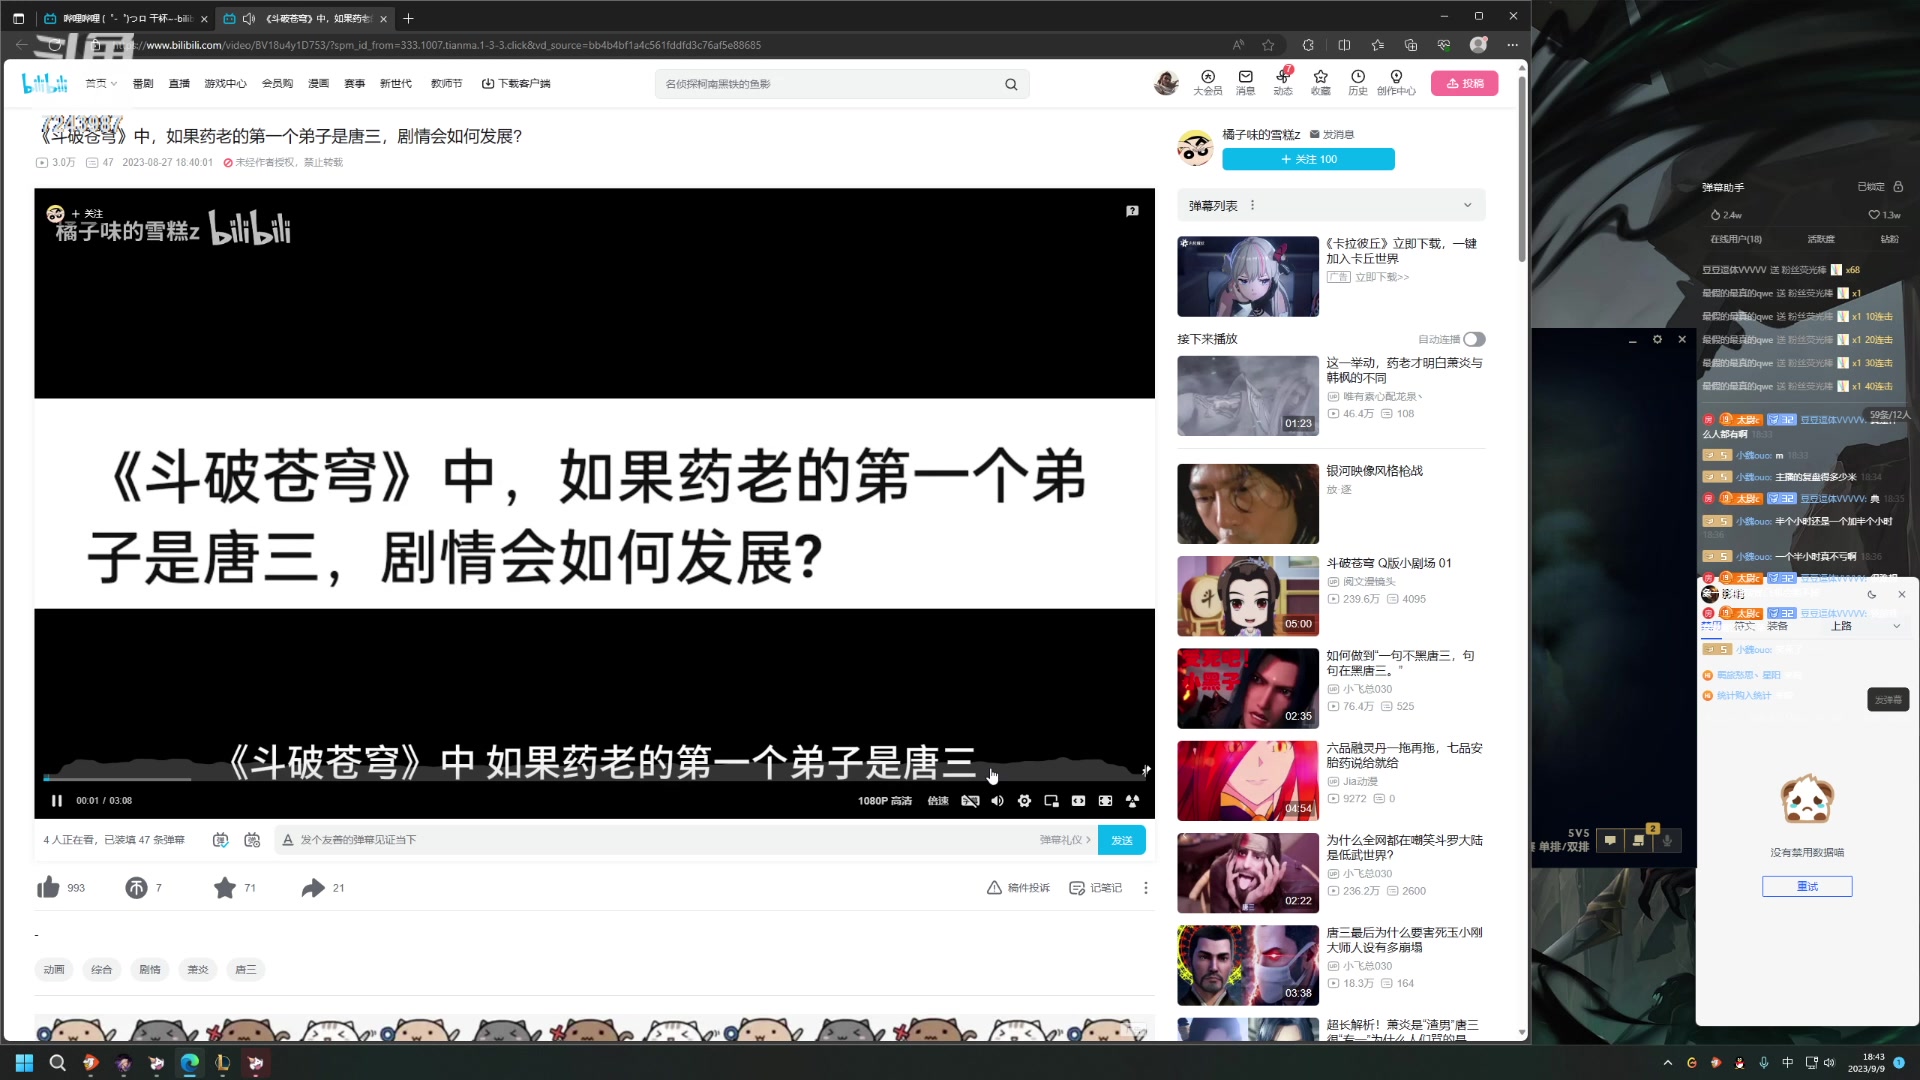Mute the video volume icon

pos(997,801)
